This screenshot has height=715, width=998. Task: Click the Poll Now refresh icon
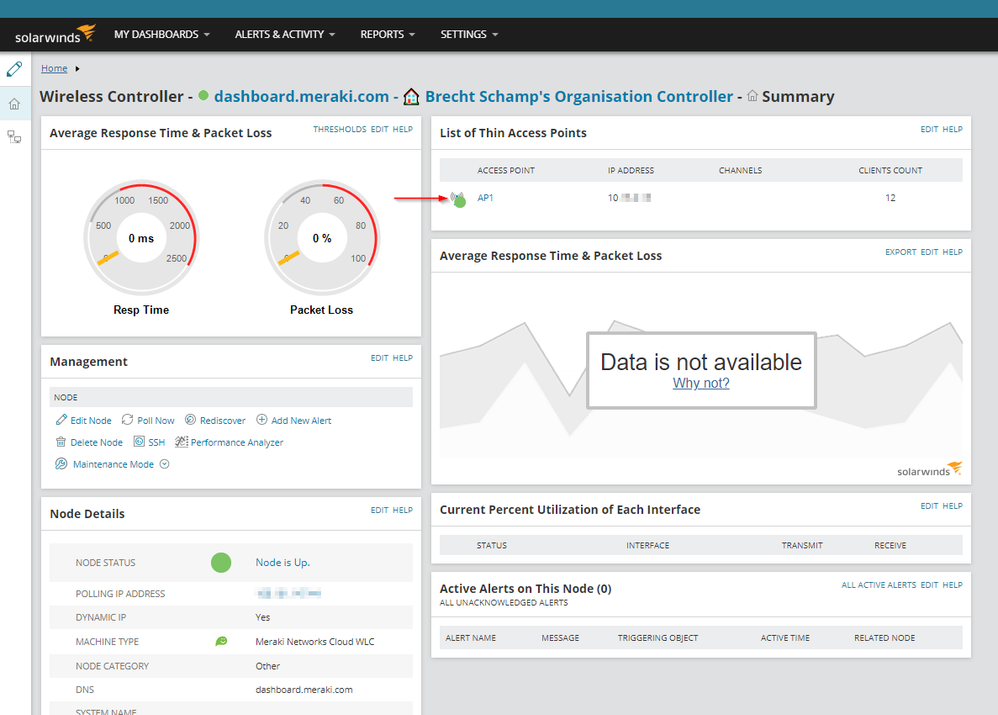pos(127,420)
